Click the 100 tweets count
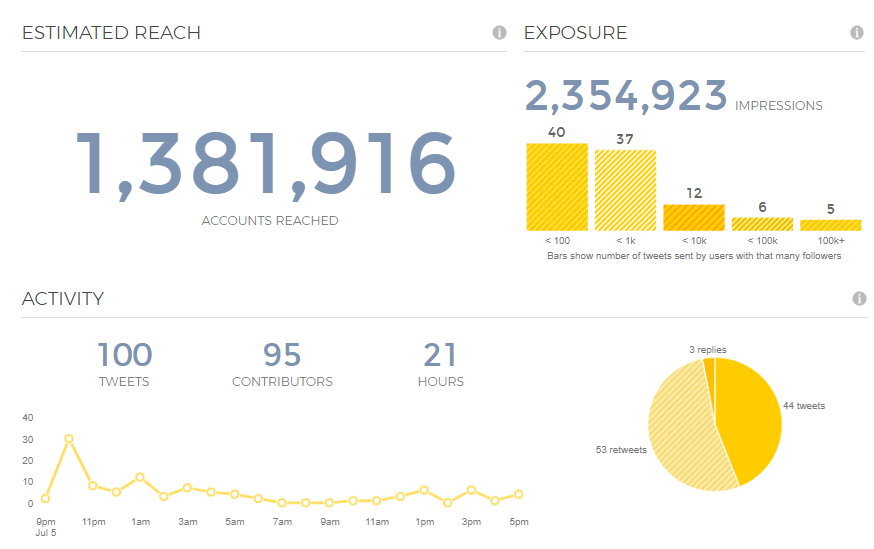This screenshot has width=874, height=549. click(x=125, y=354)
